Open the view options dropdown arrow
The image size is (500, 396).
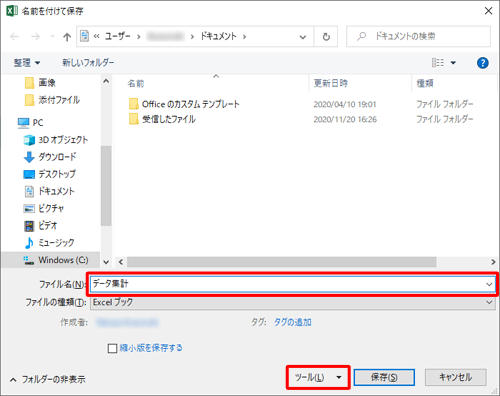click(x=453, y=63)
